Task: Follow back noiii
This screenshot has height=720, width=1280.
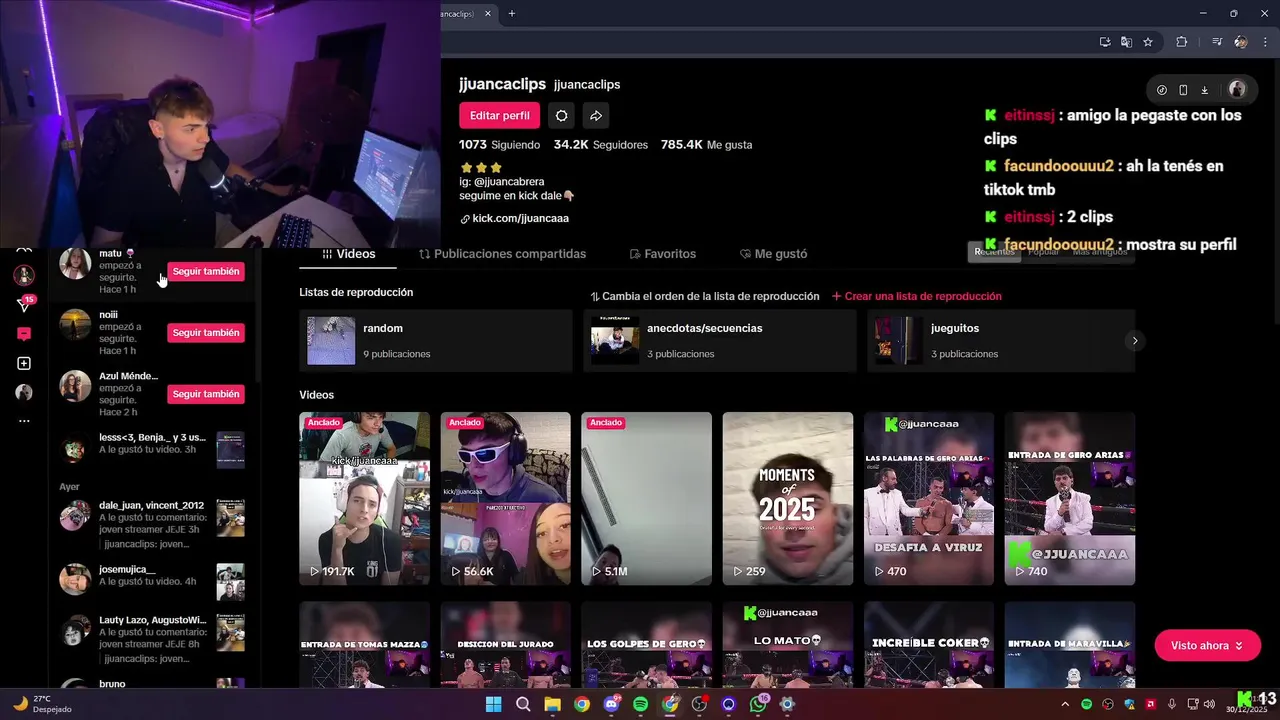Action: [x=205, y=333]
